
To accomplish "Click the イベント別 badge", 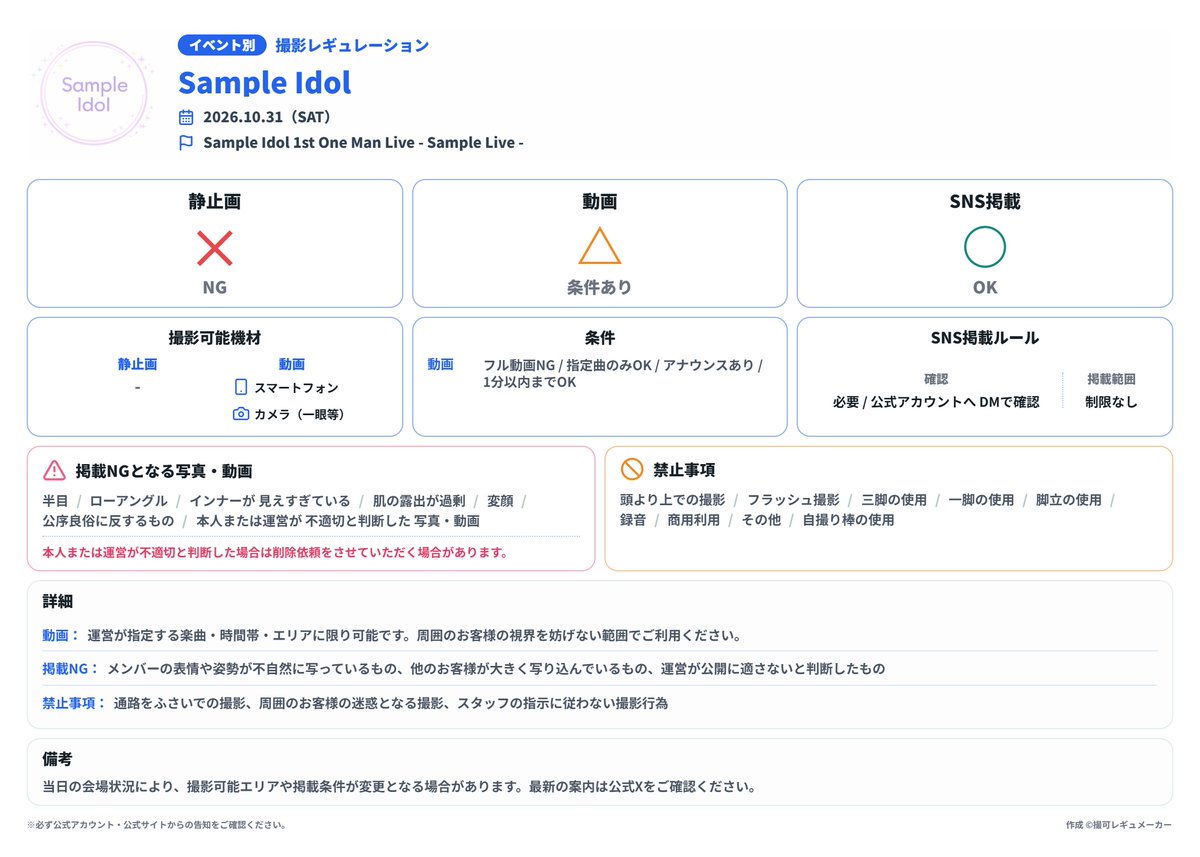I will (222, 45).
